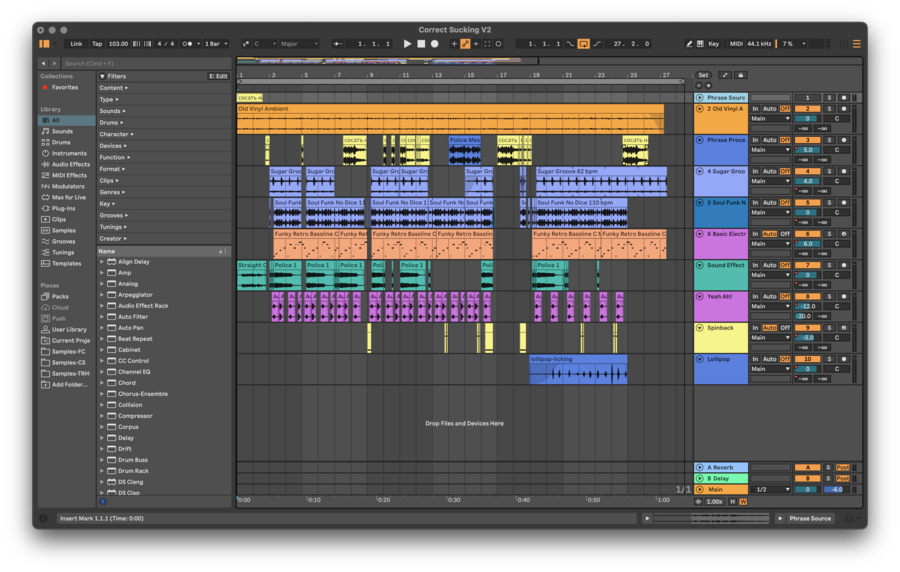Click the Automation Arm button

point(465,44)
